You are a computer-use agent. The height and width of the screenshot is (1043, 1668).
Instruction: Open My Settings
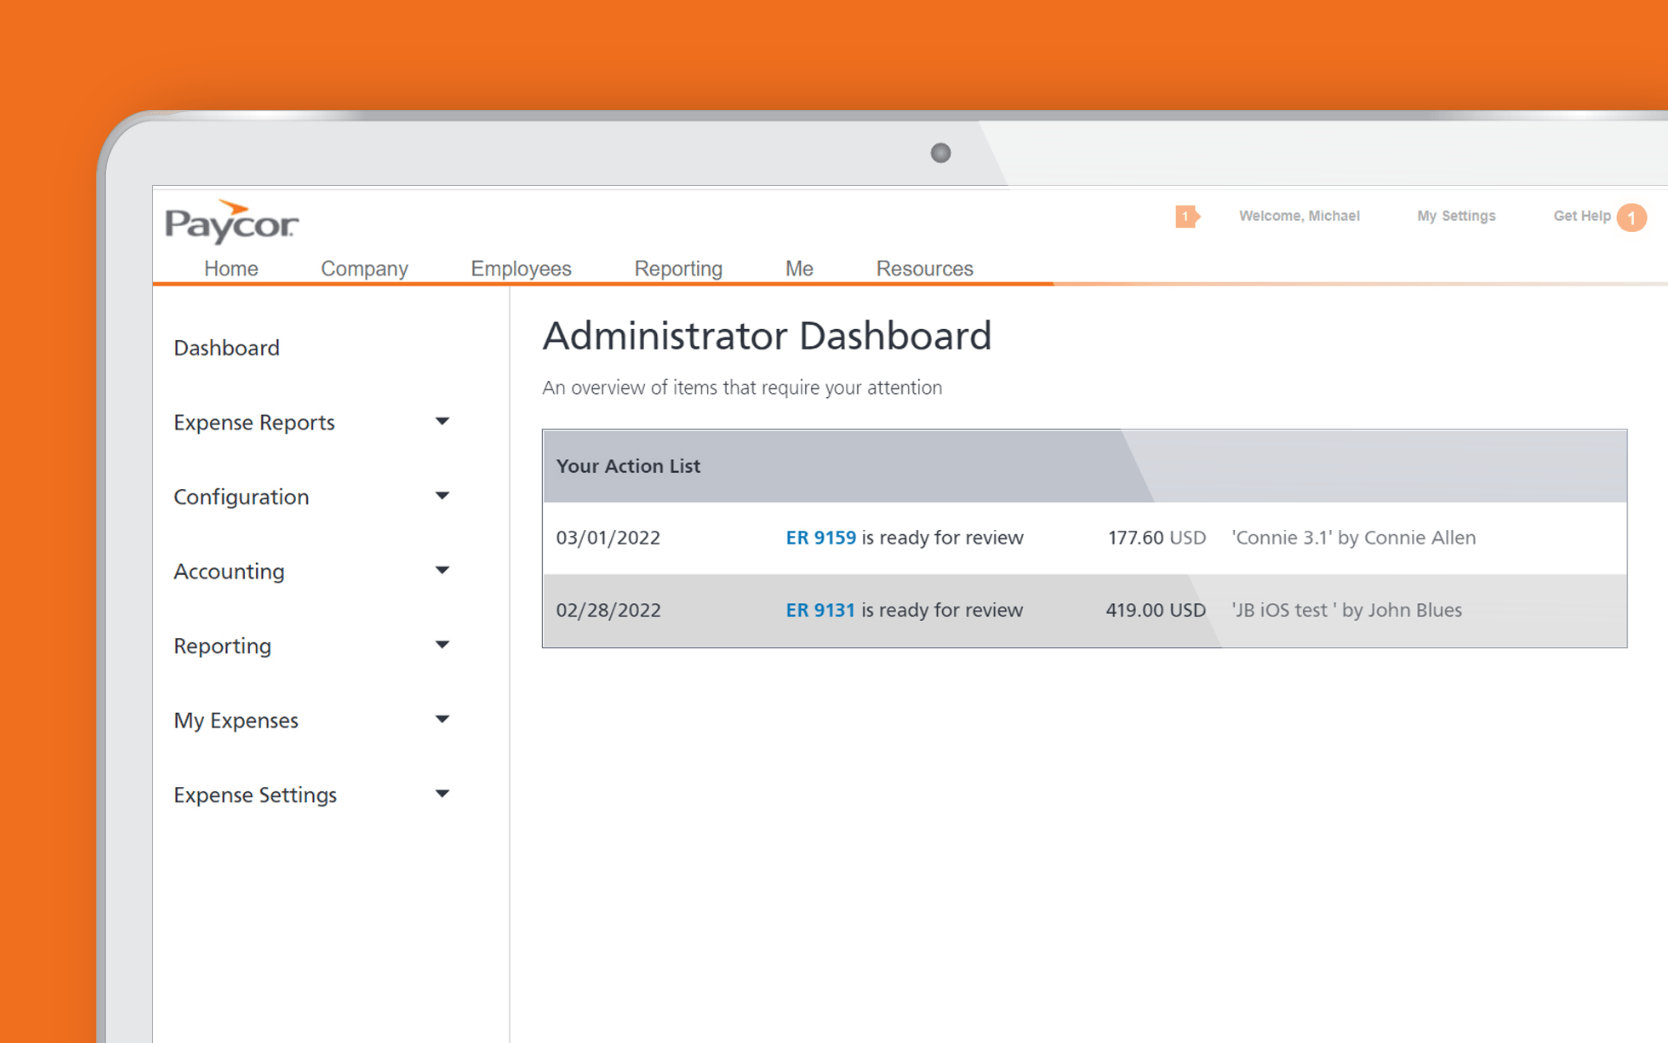tap(1456, 216)
